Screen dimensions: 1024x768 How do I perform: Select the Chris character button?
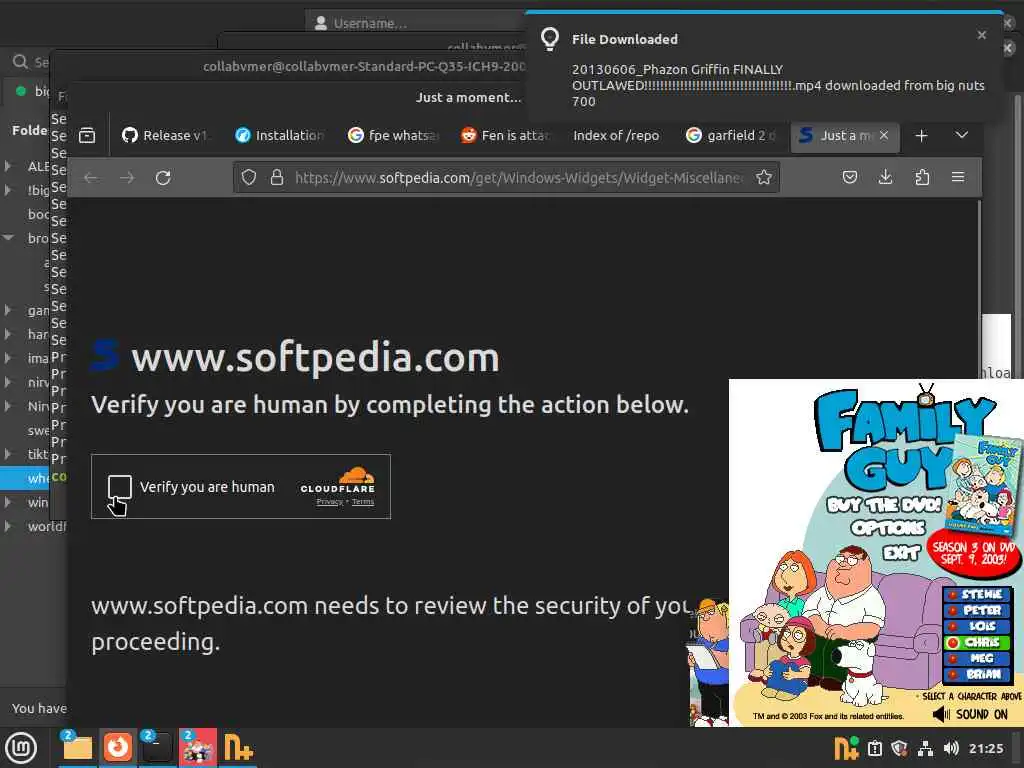978,643
